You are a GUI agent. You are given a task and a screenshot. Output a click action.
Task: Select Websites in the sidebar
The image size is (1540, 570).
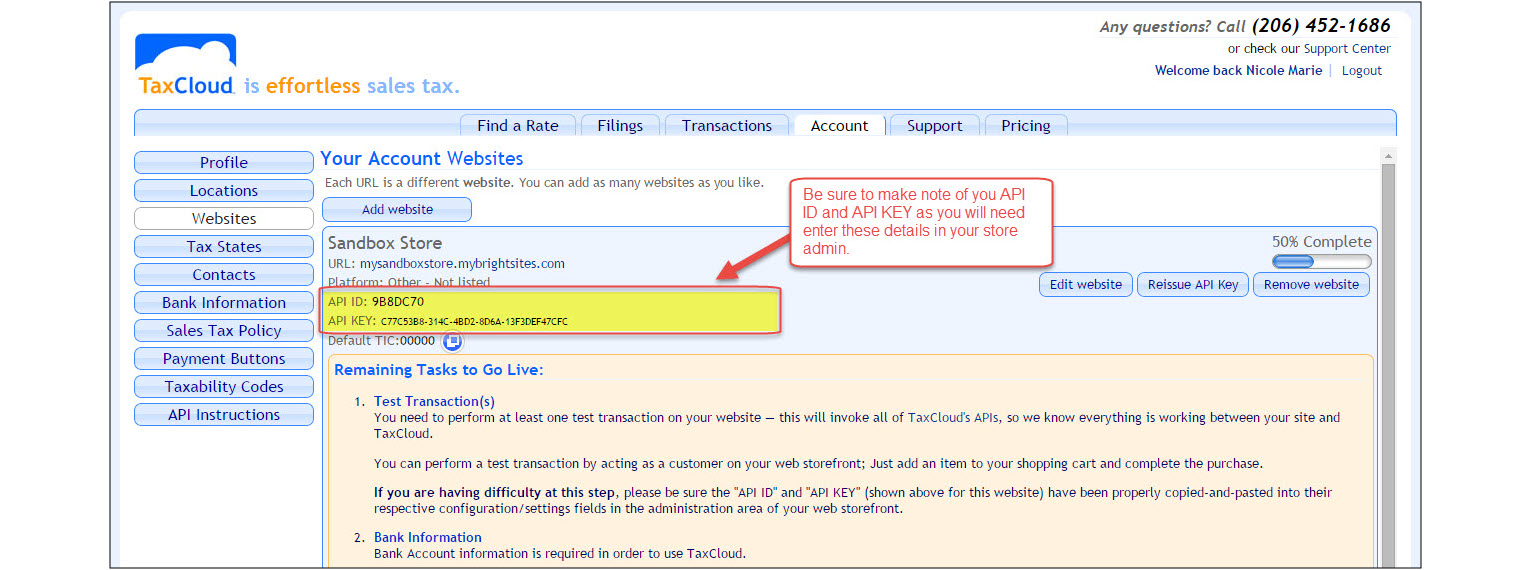coord(224,219)
